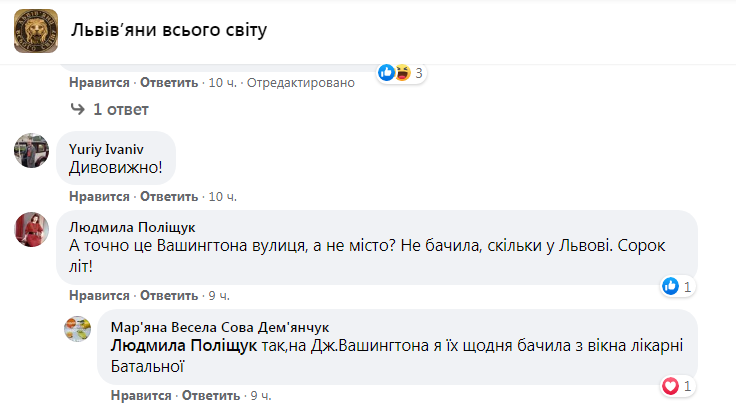
Task: Open Львів'яни всього світу group logo
Action: [35, 31]
